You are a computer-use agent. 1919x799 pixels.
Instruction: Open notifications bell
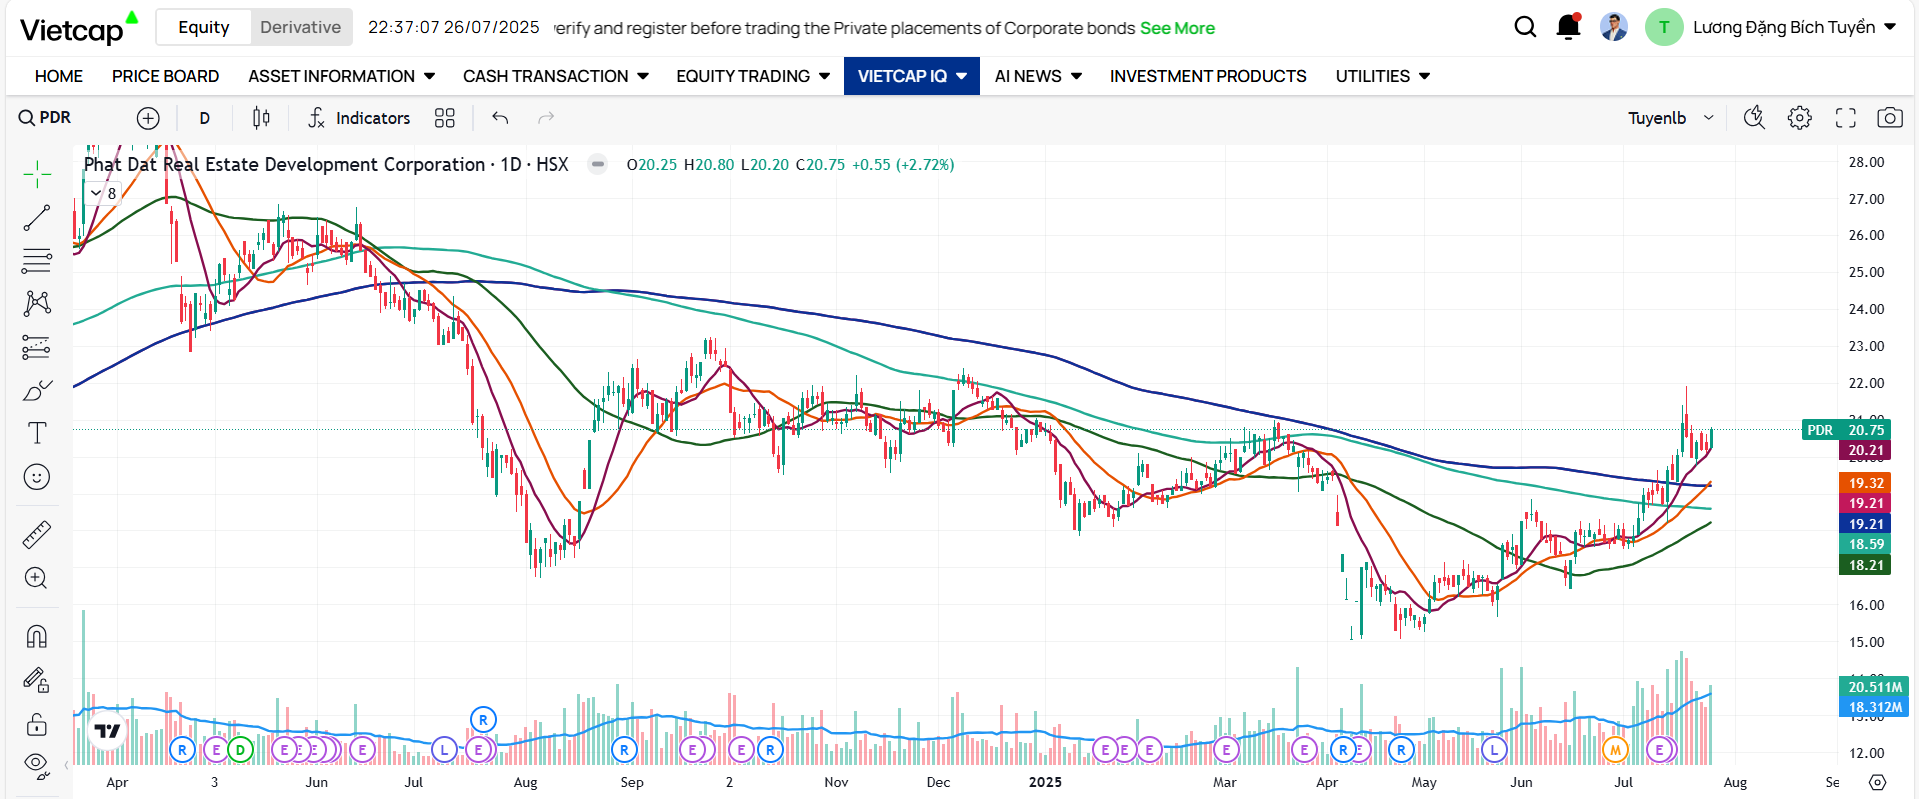click(x=1569, y=27)
